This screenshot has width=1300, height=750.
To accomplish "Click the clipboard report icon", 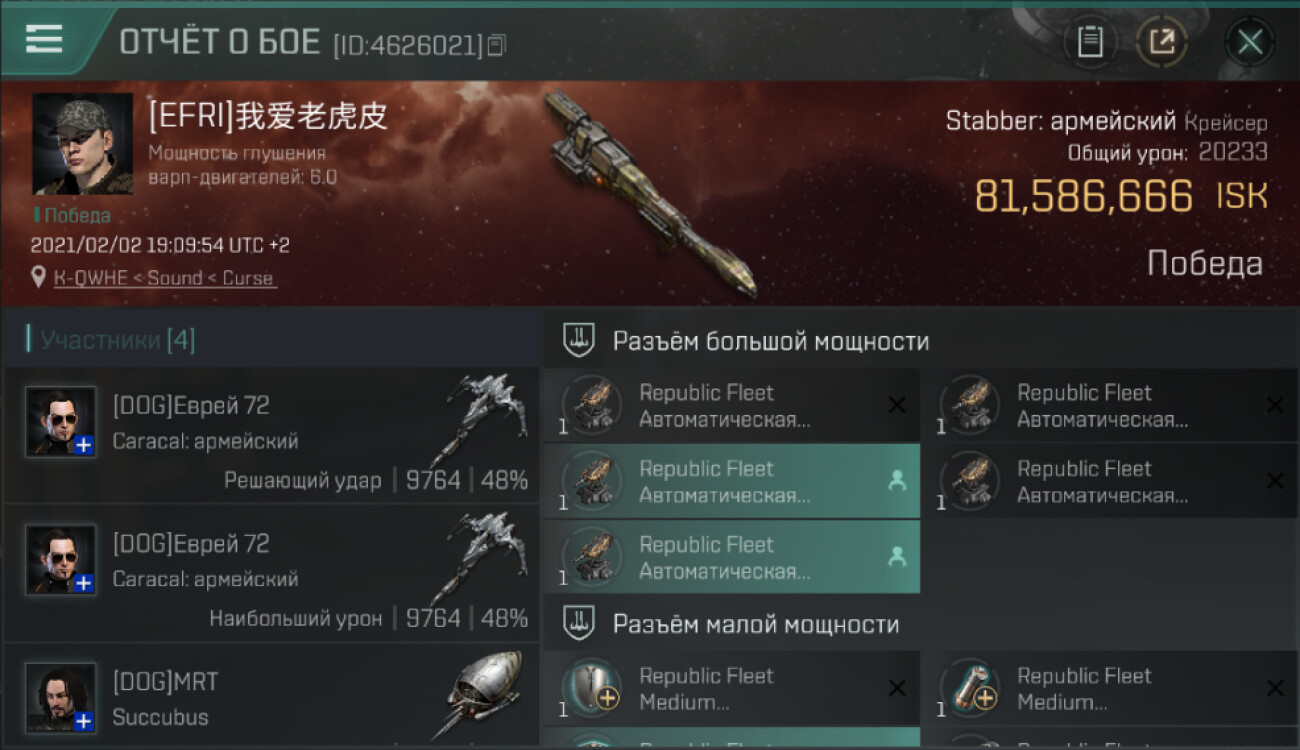I will point(1089,42).
